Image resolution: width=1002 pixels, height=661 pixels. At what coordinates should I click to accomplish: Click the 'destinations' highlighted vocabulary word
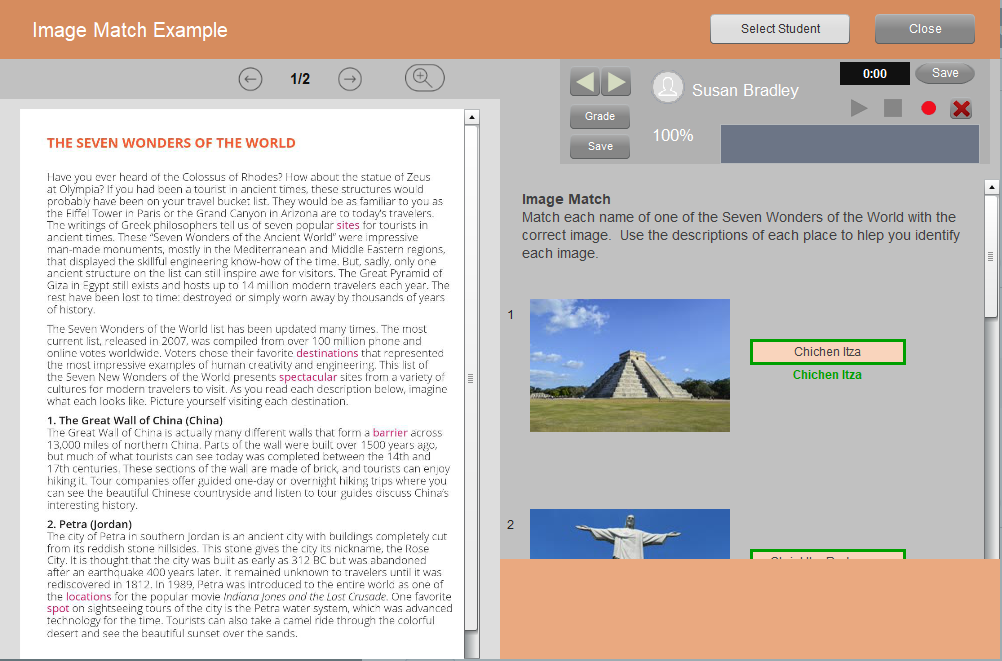[x=327, y=353]
